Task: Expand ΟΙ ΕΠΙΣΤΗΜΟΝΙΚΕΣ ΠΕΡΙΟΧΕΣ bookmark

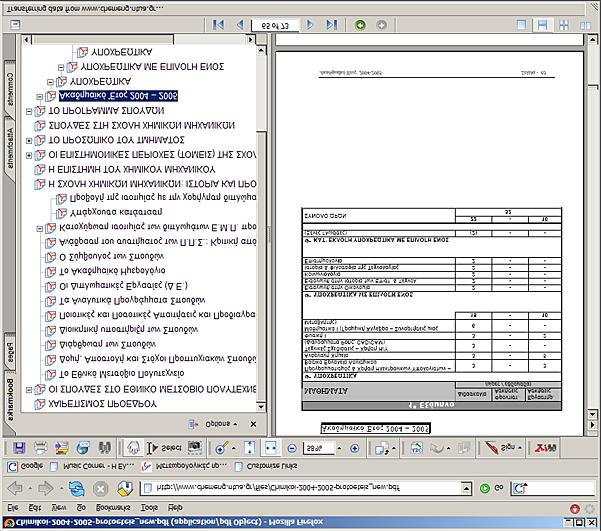Action: tap(29, 155)
